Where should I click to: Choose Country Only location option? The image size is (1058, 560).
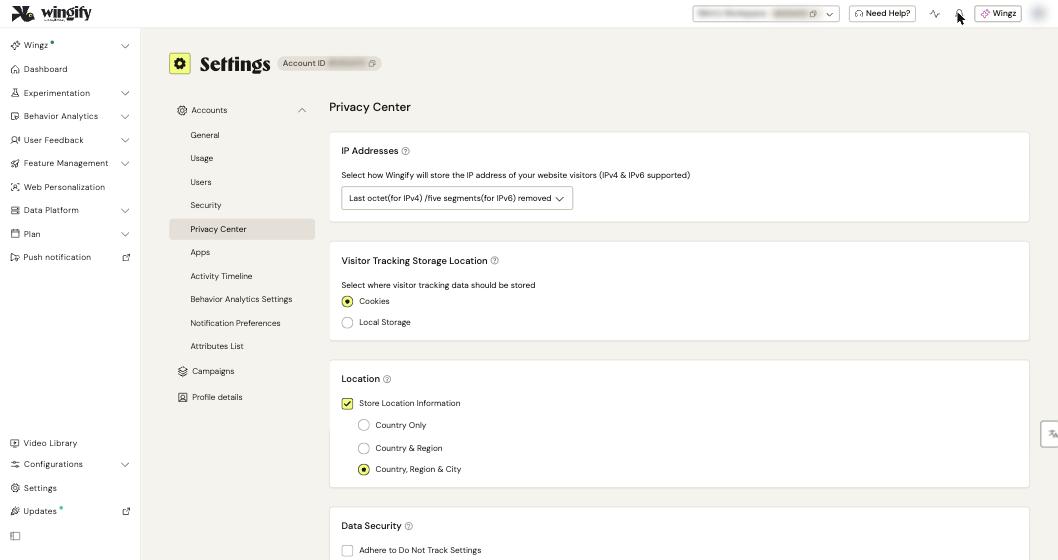pyautogui.click(x=364, y=425)
